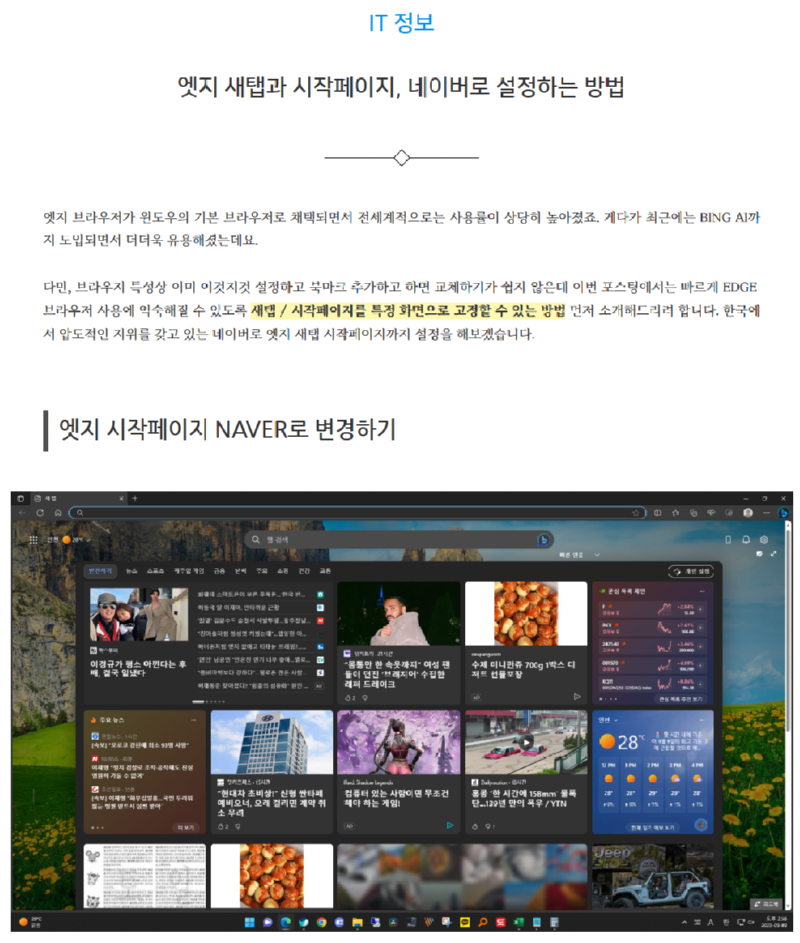Expand the feed to full view icon
Screen dimensions: 800x943
point(774,553)
